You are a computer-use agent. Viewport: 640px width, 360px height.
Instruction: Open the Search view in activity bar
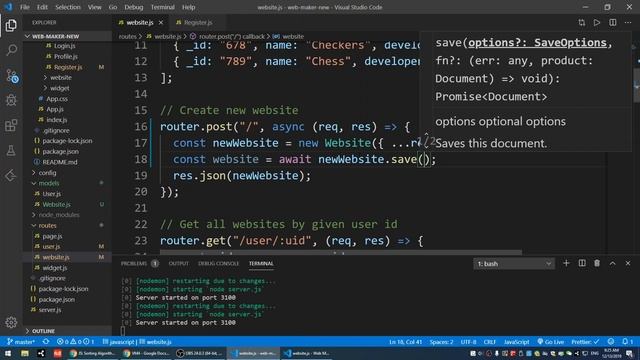[x=11, y=50]
